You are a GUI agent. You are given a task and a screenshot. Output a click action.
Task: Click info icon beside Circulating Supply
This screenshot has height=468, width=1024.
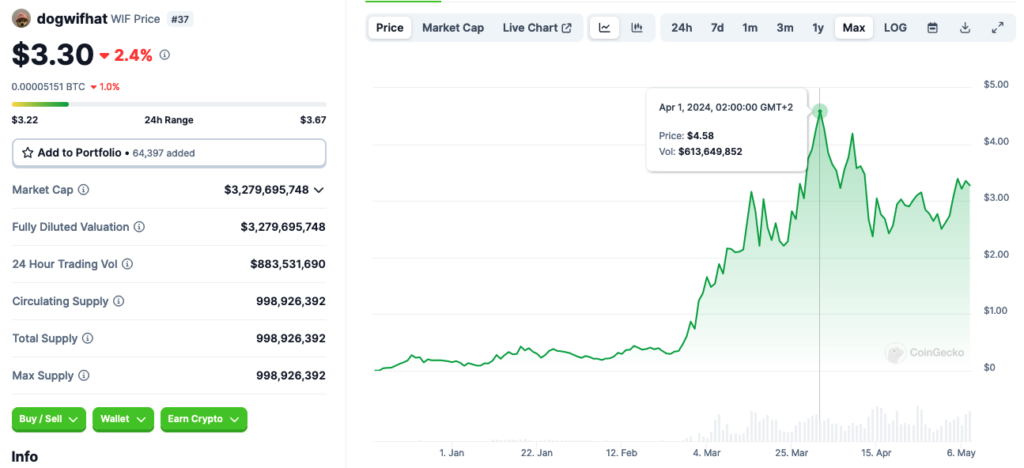tap(119, 301)
